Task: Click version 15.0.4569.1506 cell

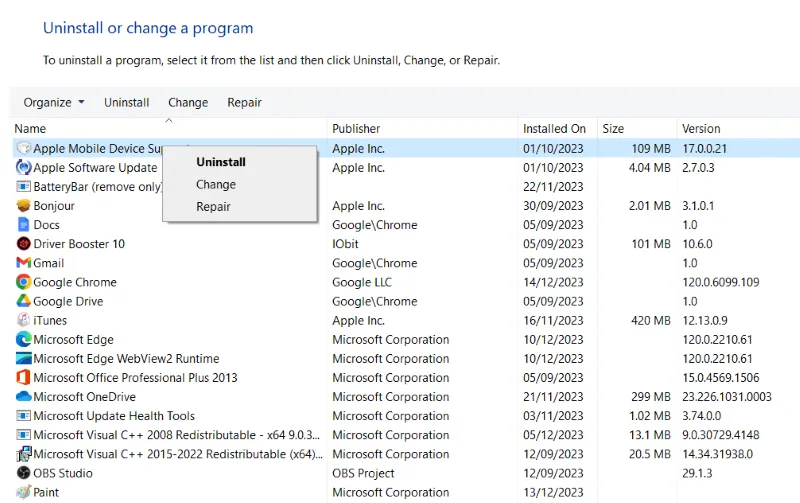Action: pos(721,378)
